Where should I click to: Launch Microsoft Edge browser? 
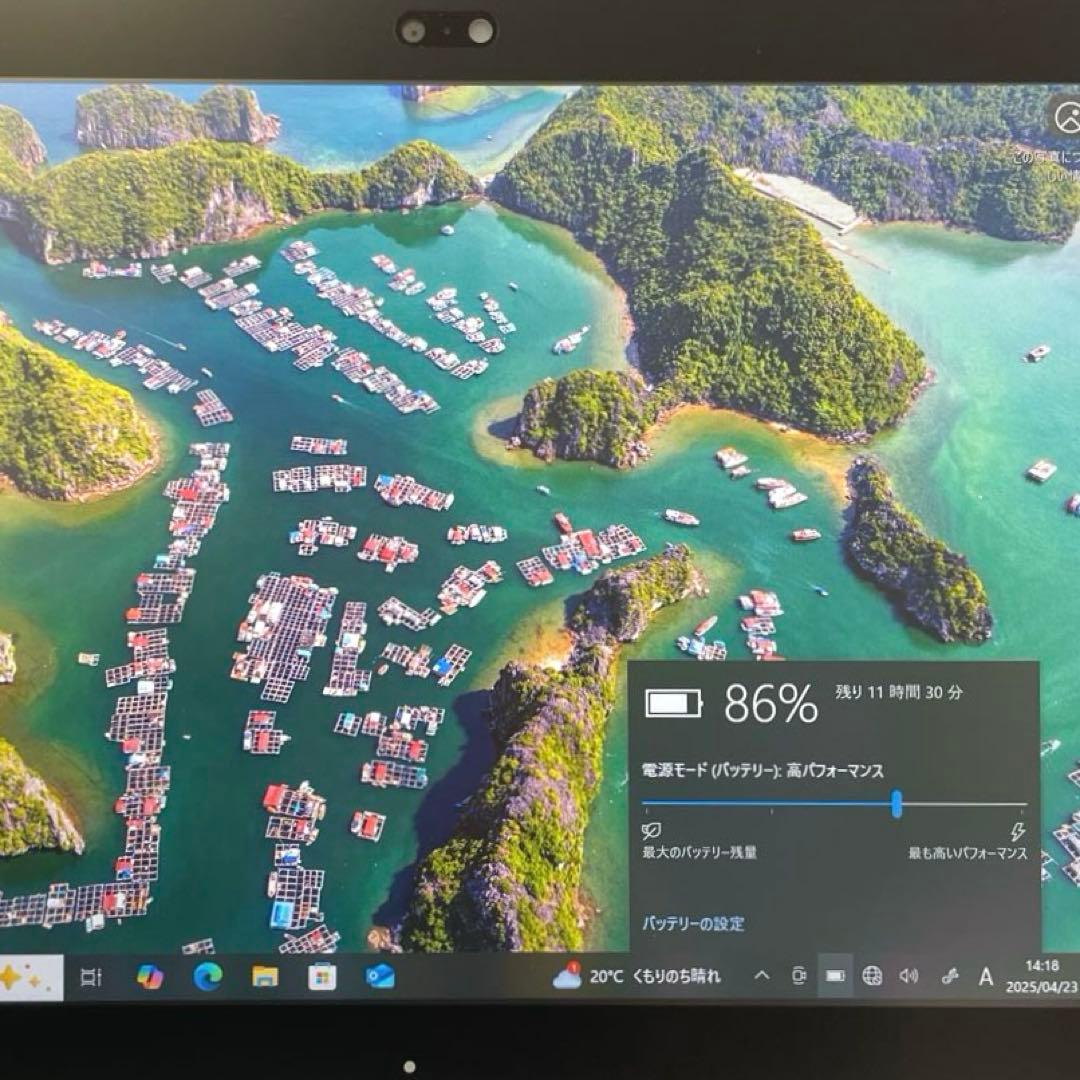pyautogui.click(x=208, y=977)
